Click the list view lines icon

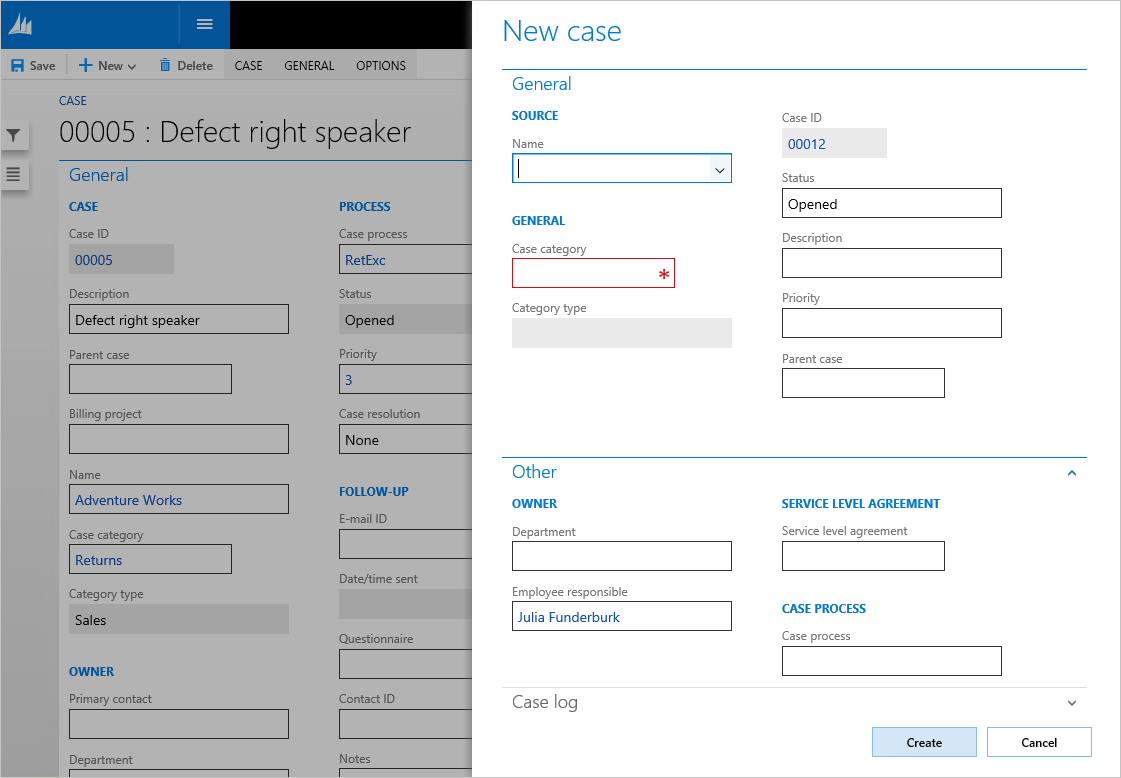tap(14, 174)
